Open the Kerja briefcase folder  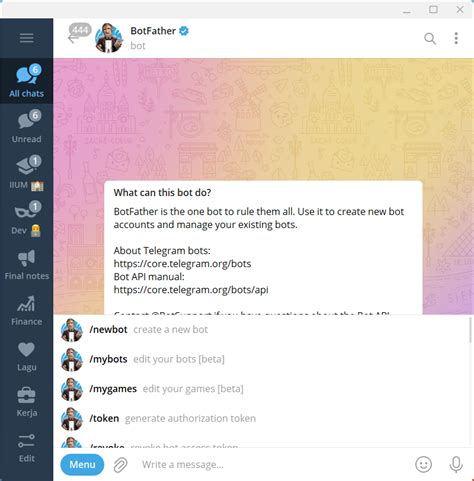[26, 401]
